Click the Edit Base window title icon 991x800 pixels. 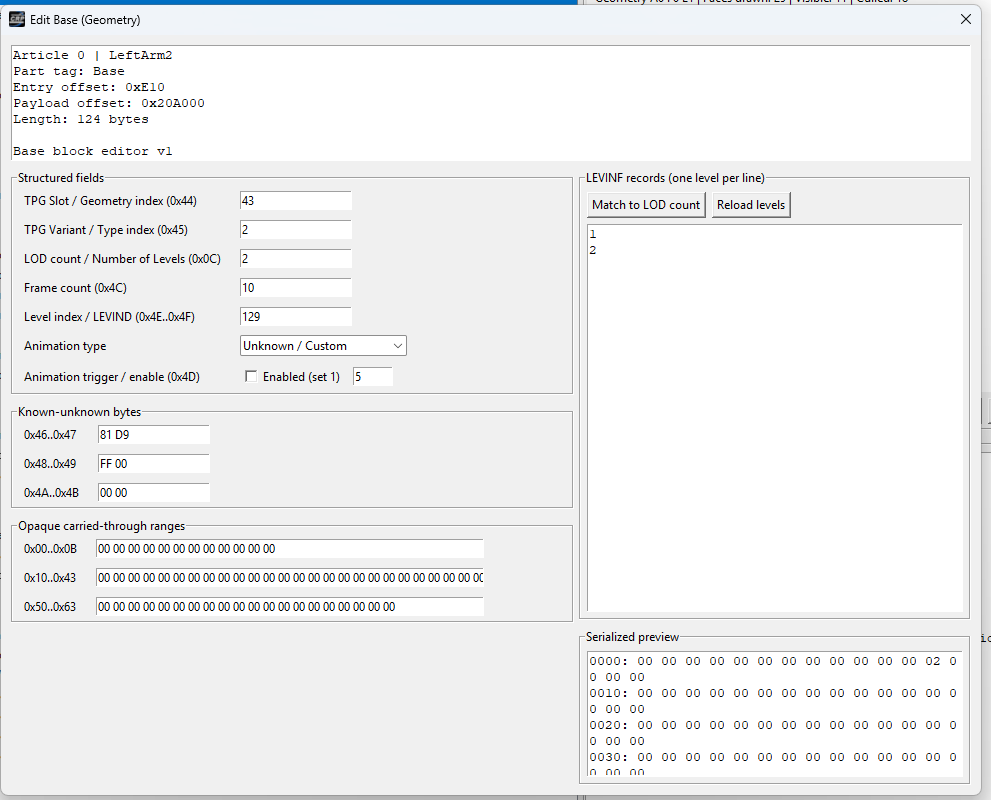point(17,19)
